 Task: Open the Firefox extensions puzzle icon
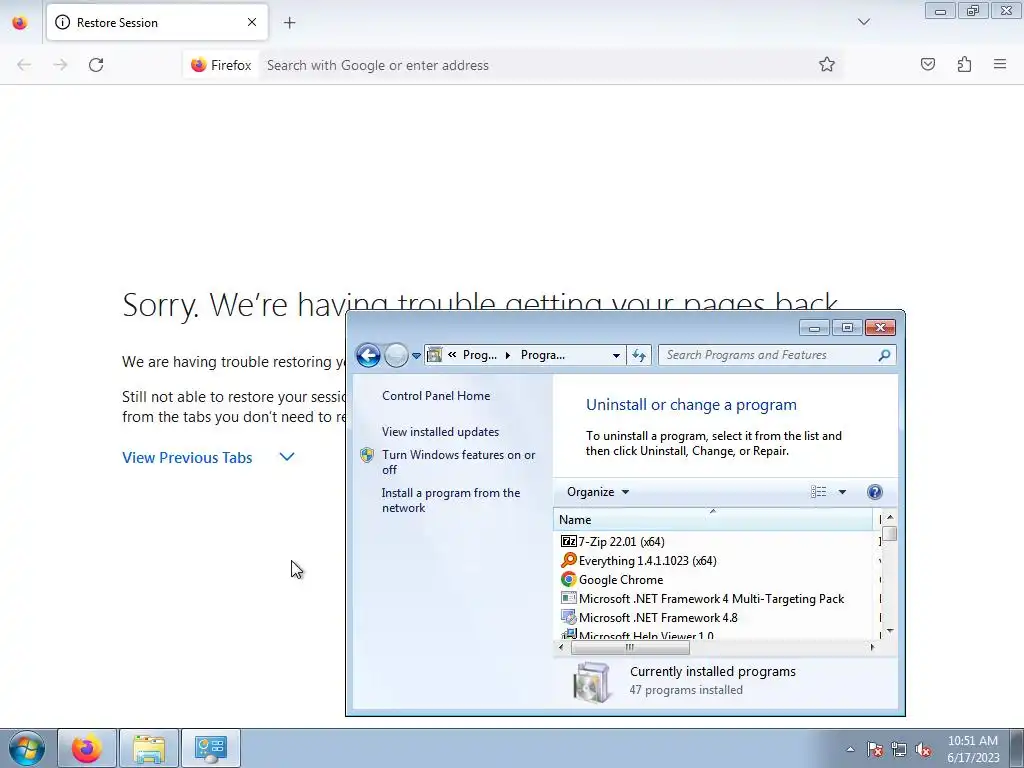tap(965, 64)
